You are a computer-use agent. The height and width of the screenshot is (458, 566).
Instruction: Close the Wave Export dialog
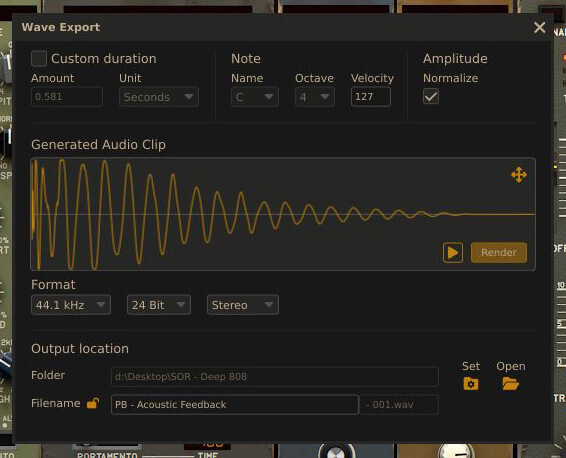[539, 27]
